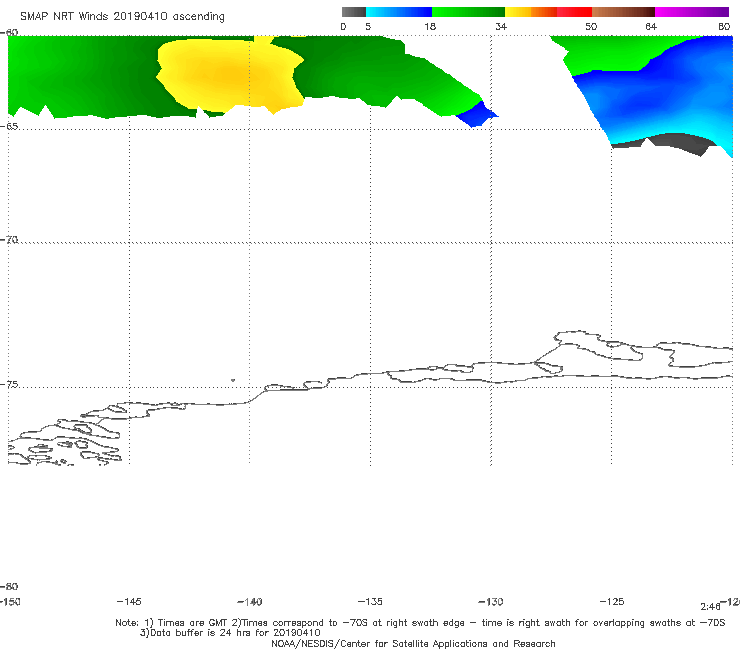
Task: Click the NOAA/NESDIS Center for Satellite Applications credit
Action: click(x=413, y=644)
